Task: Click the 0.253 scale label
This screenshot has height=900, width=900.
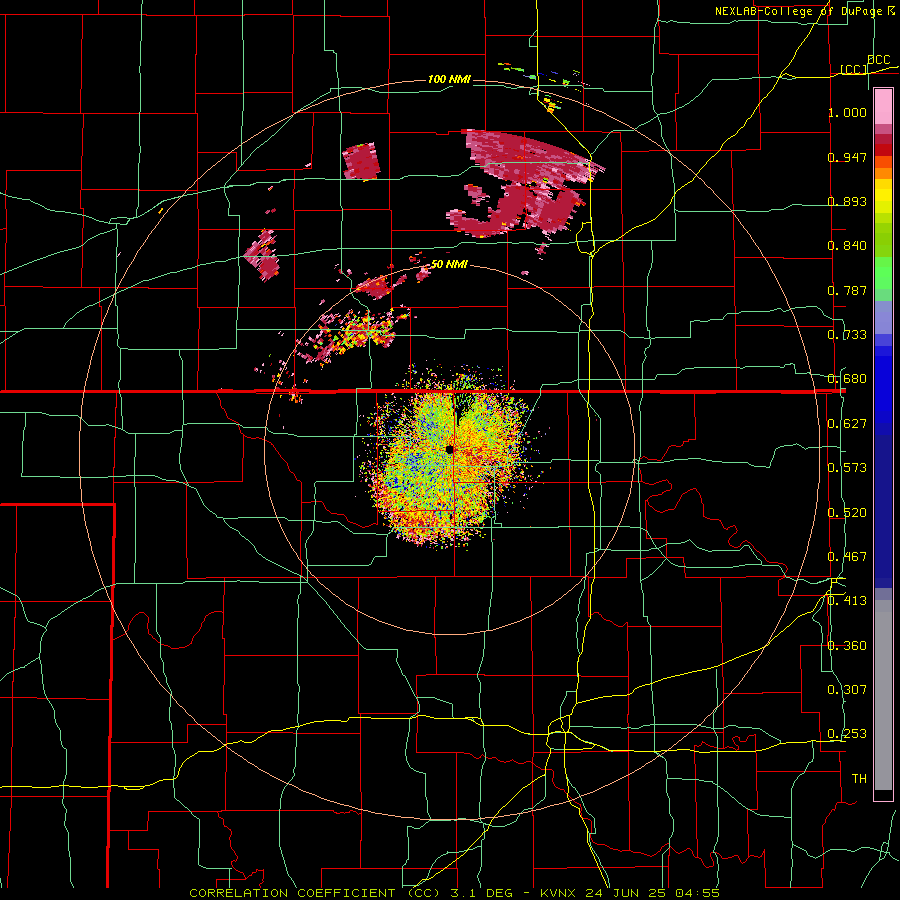Action: point(847,734)
